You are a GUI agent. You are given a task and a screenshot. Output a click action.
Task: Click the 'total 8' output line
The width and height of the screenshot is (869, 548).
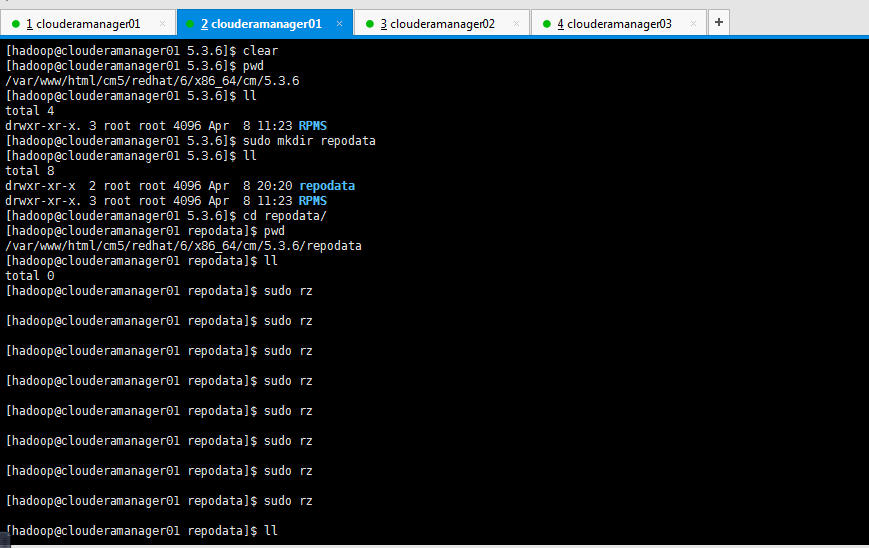tap(30, 171)
